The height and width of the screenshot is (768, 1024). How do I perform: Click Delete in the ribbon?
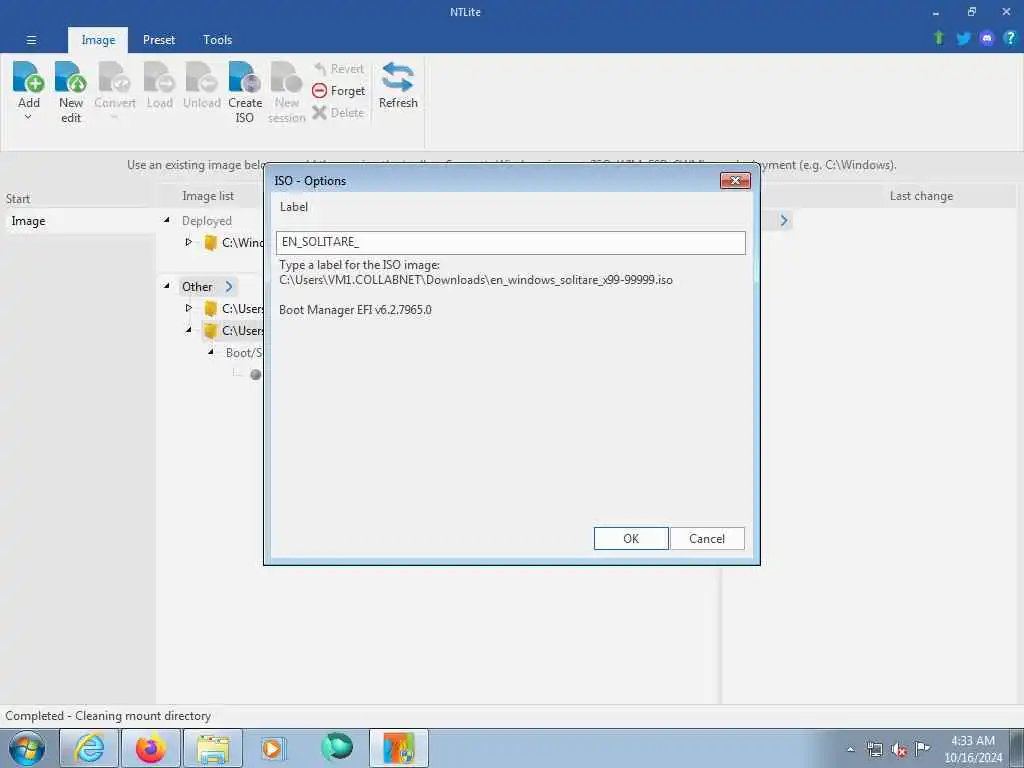pyautogui.click(x=338, y=112)
